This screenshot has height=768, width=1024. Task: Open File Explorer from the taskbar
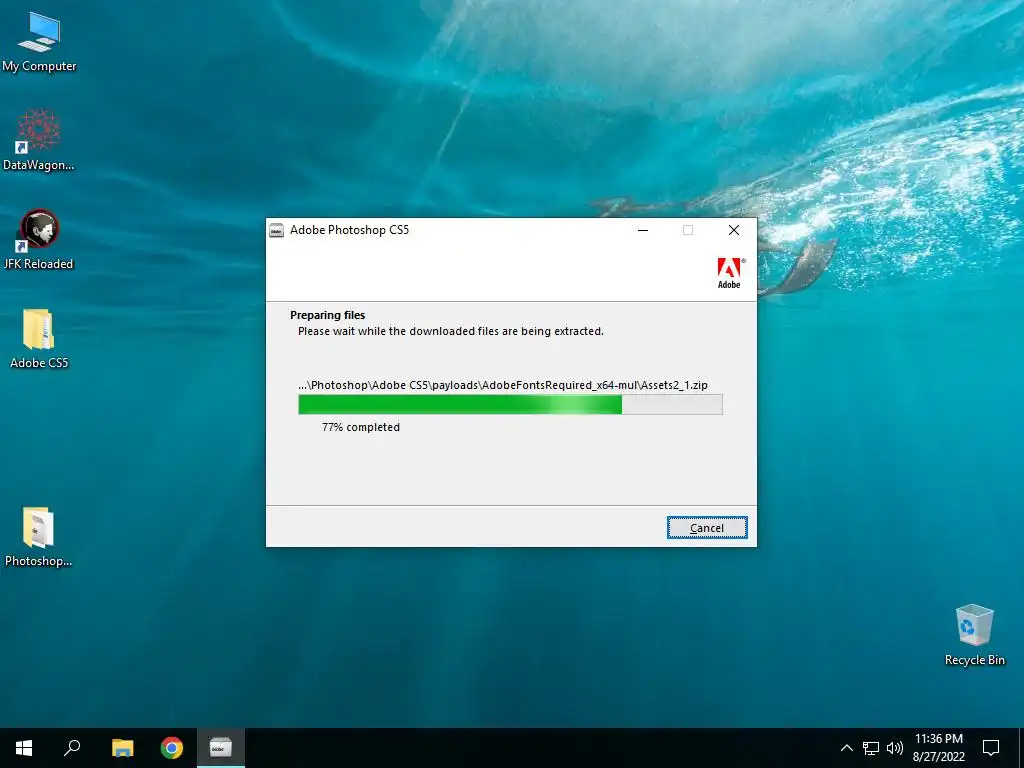click(122, 748)
